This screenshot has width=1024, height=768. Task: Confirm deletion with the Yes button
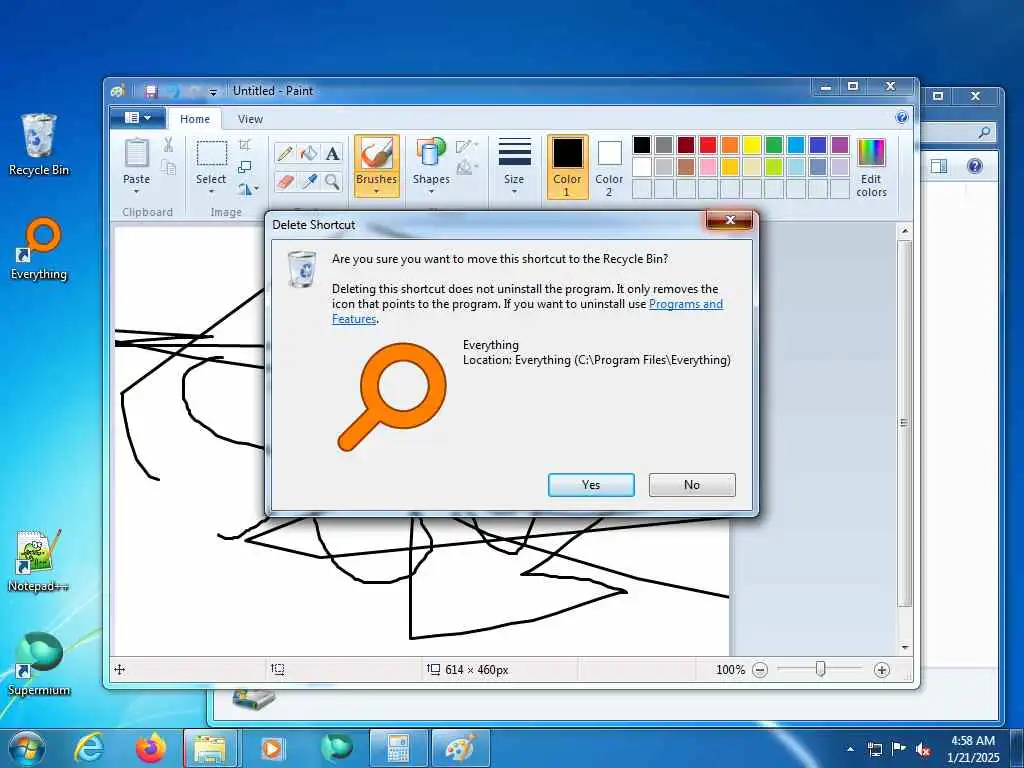click(x=591, y=485)
